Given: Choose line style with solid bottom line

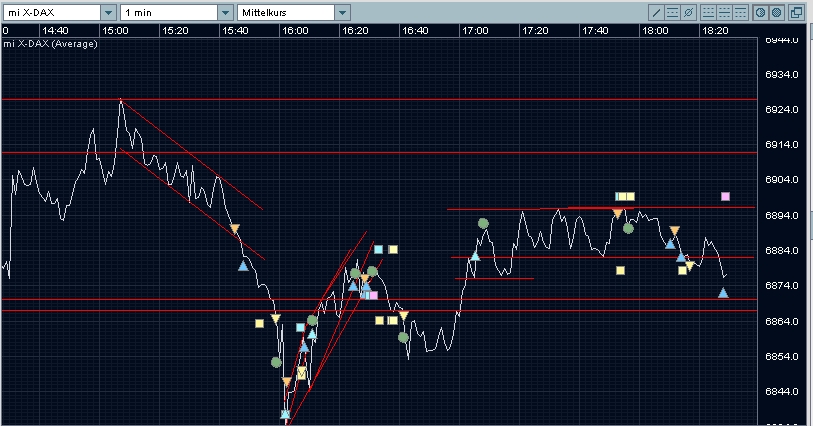Looking at the screenshot, I should 708,12.
